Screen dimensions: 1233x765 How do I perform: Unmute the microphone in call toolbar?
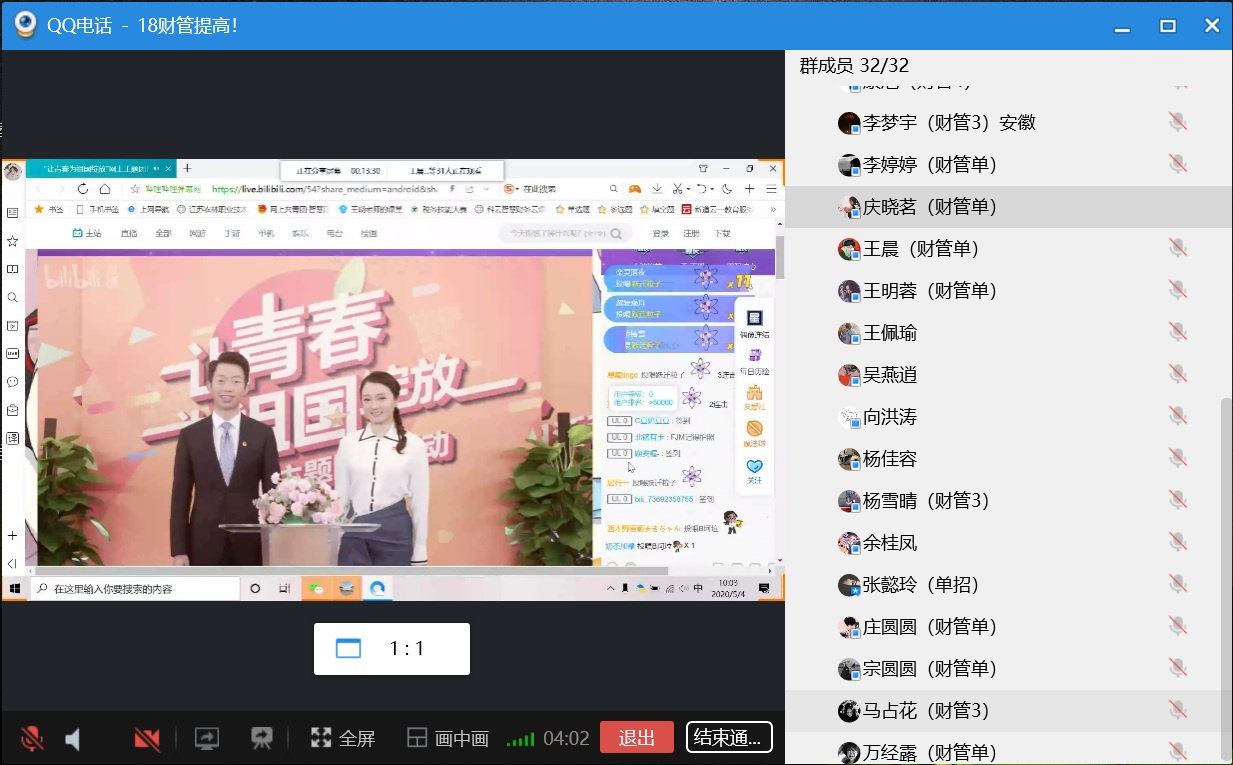(x=32, y=739)
